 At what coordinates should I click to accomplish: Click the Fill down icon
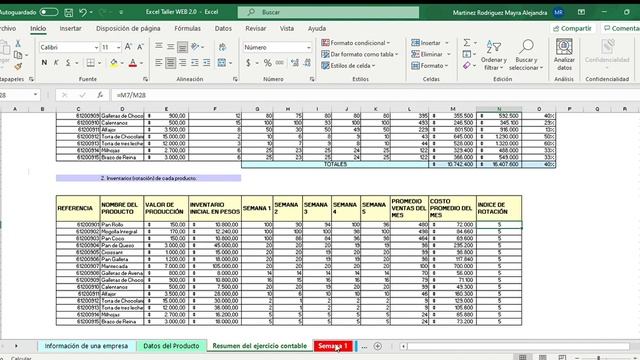click(x=467, y=54)
